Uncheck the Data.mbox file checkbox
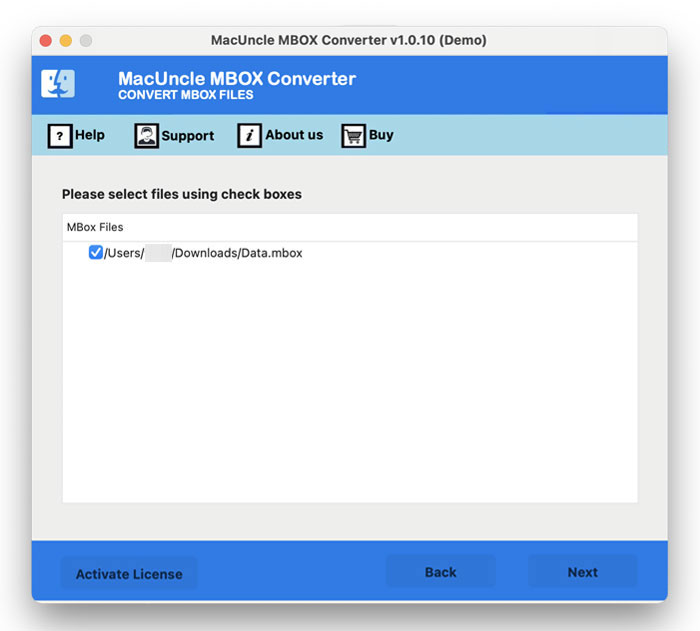Viewport: 700px width, 631px height. pos(96,252)
